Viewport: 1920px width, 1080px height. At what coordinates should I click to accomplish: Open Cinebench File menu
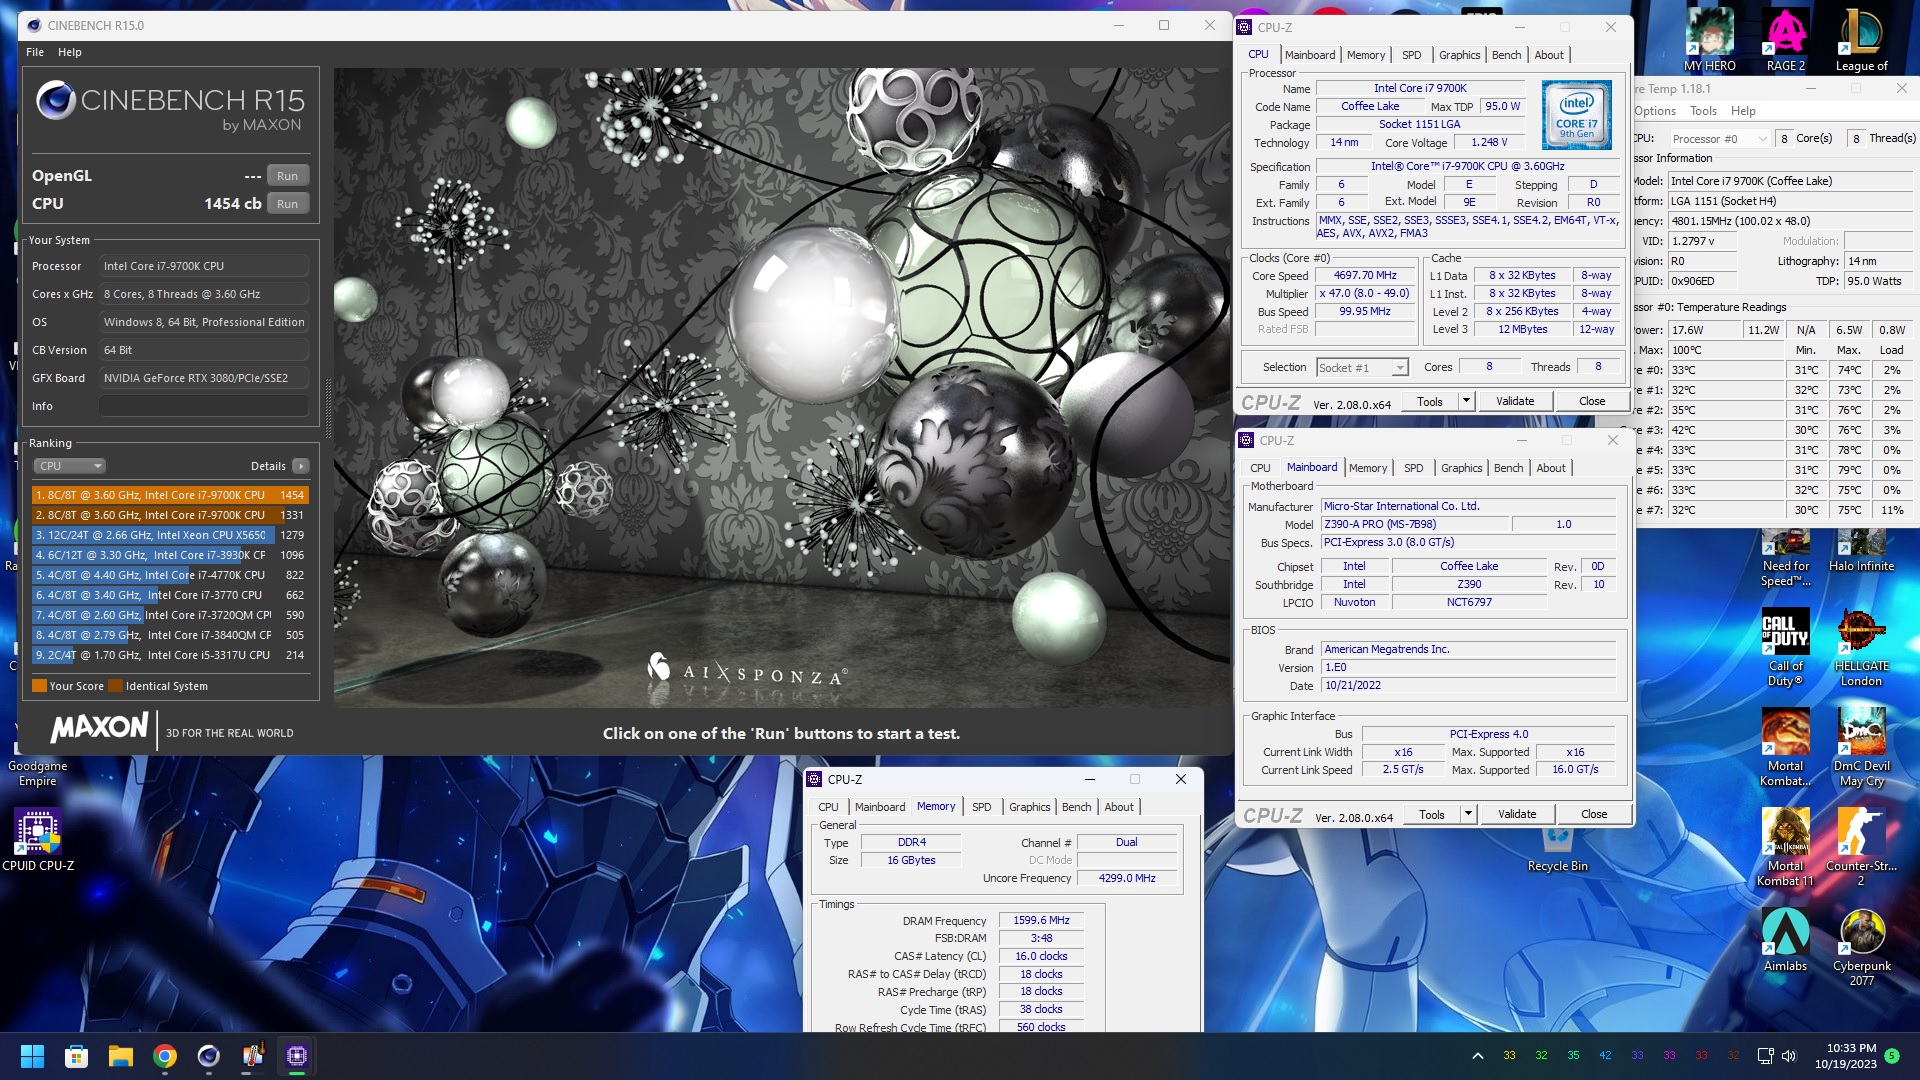point(35,52)
